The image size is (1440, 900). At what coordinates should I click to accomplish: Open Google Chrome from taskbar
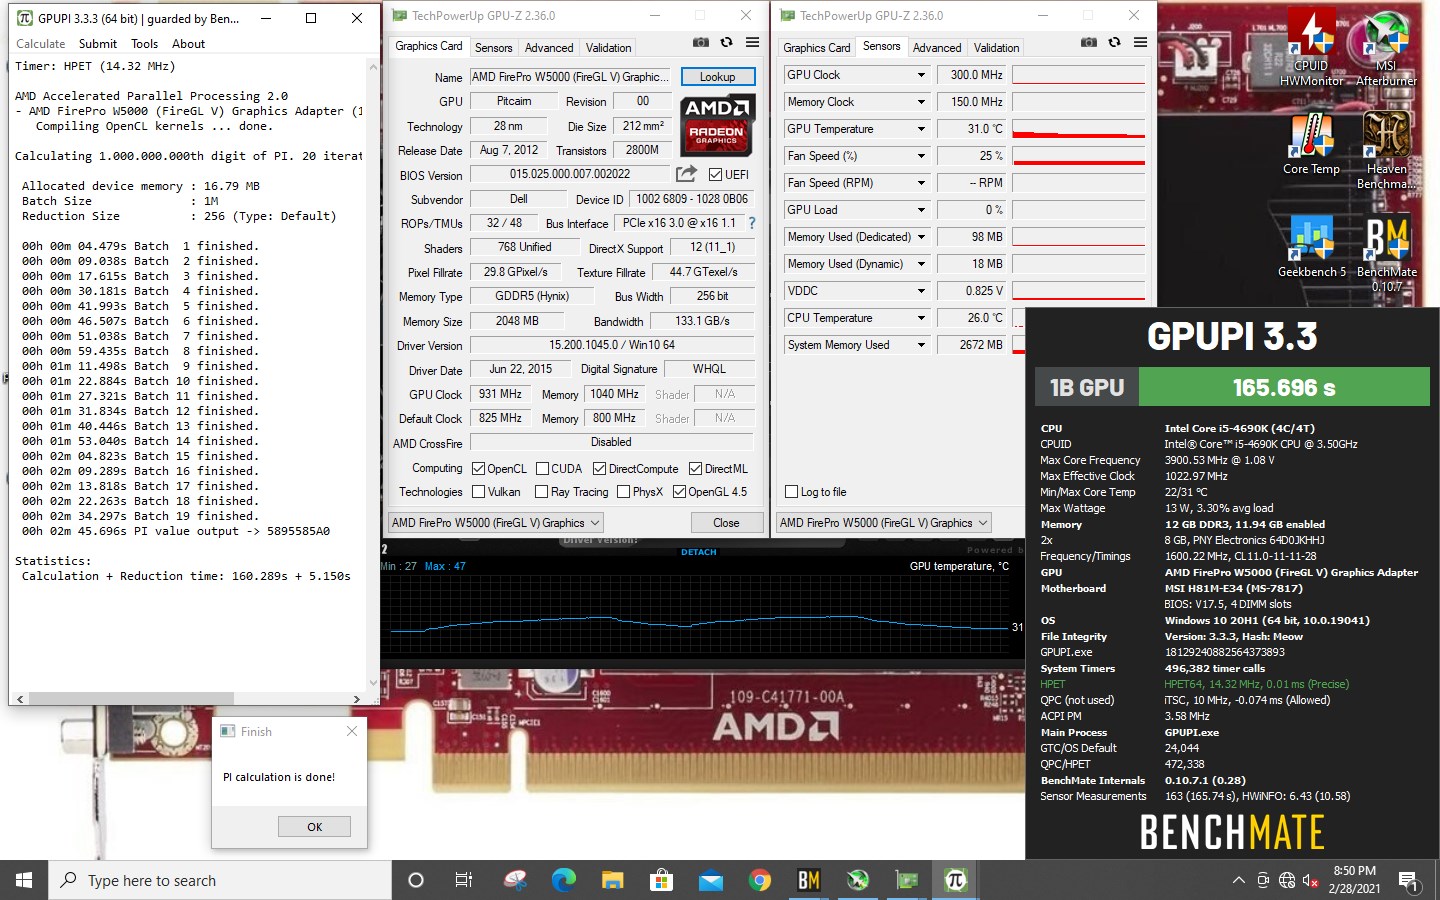click(759, 880)
